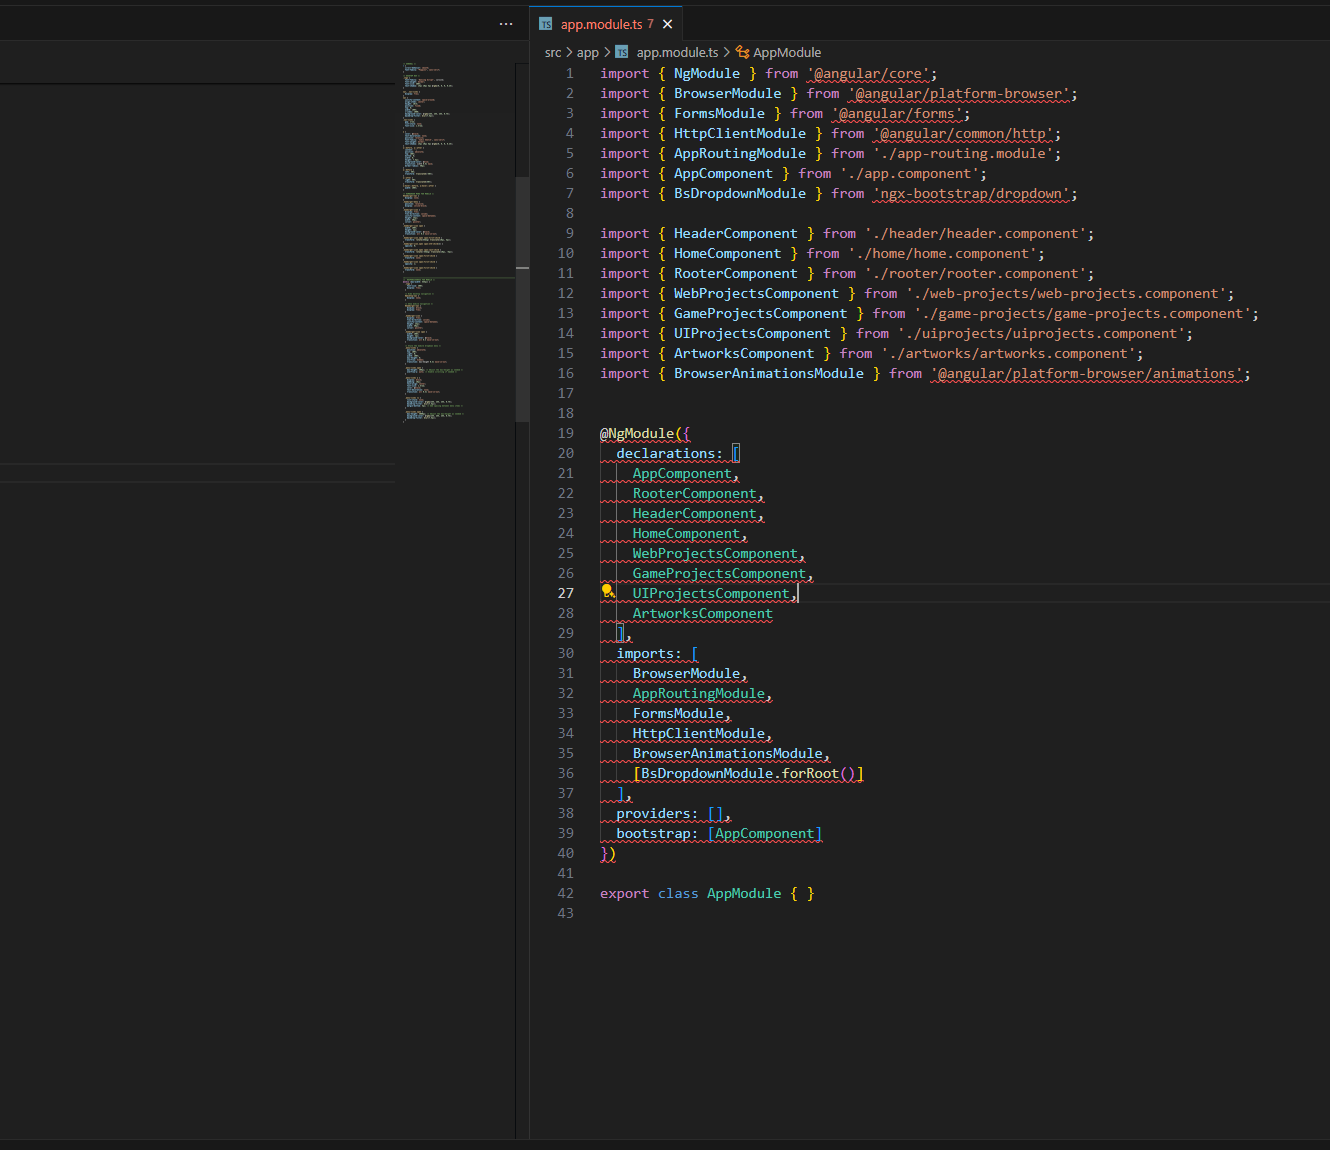Open the src breadcrumb dropdown
1330x1150 pixels.
tap(553, 52)
